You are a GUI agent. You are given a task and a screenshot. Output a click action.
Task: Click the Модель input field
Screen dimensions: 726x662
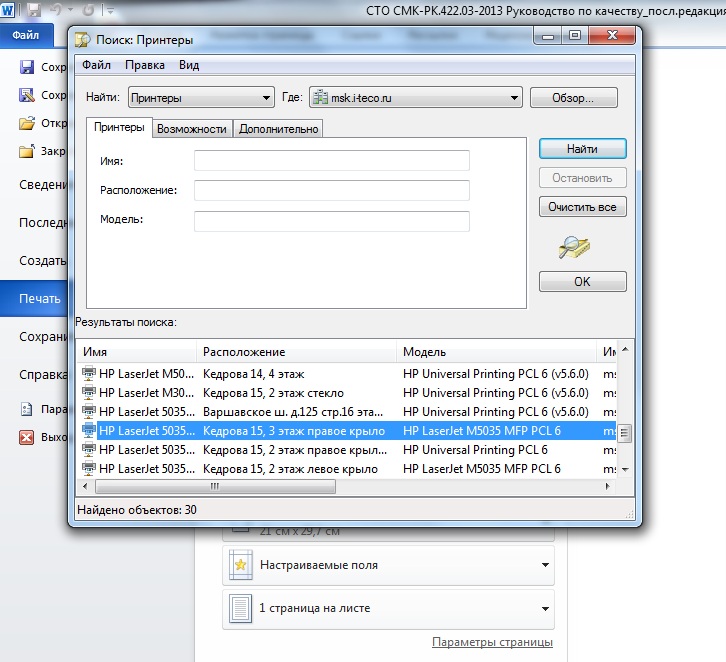332,221
